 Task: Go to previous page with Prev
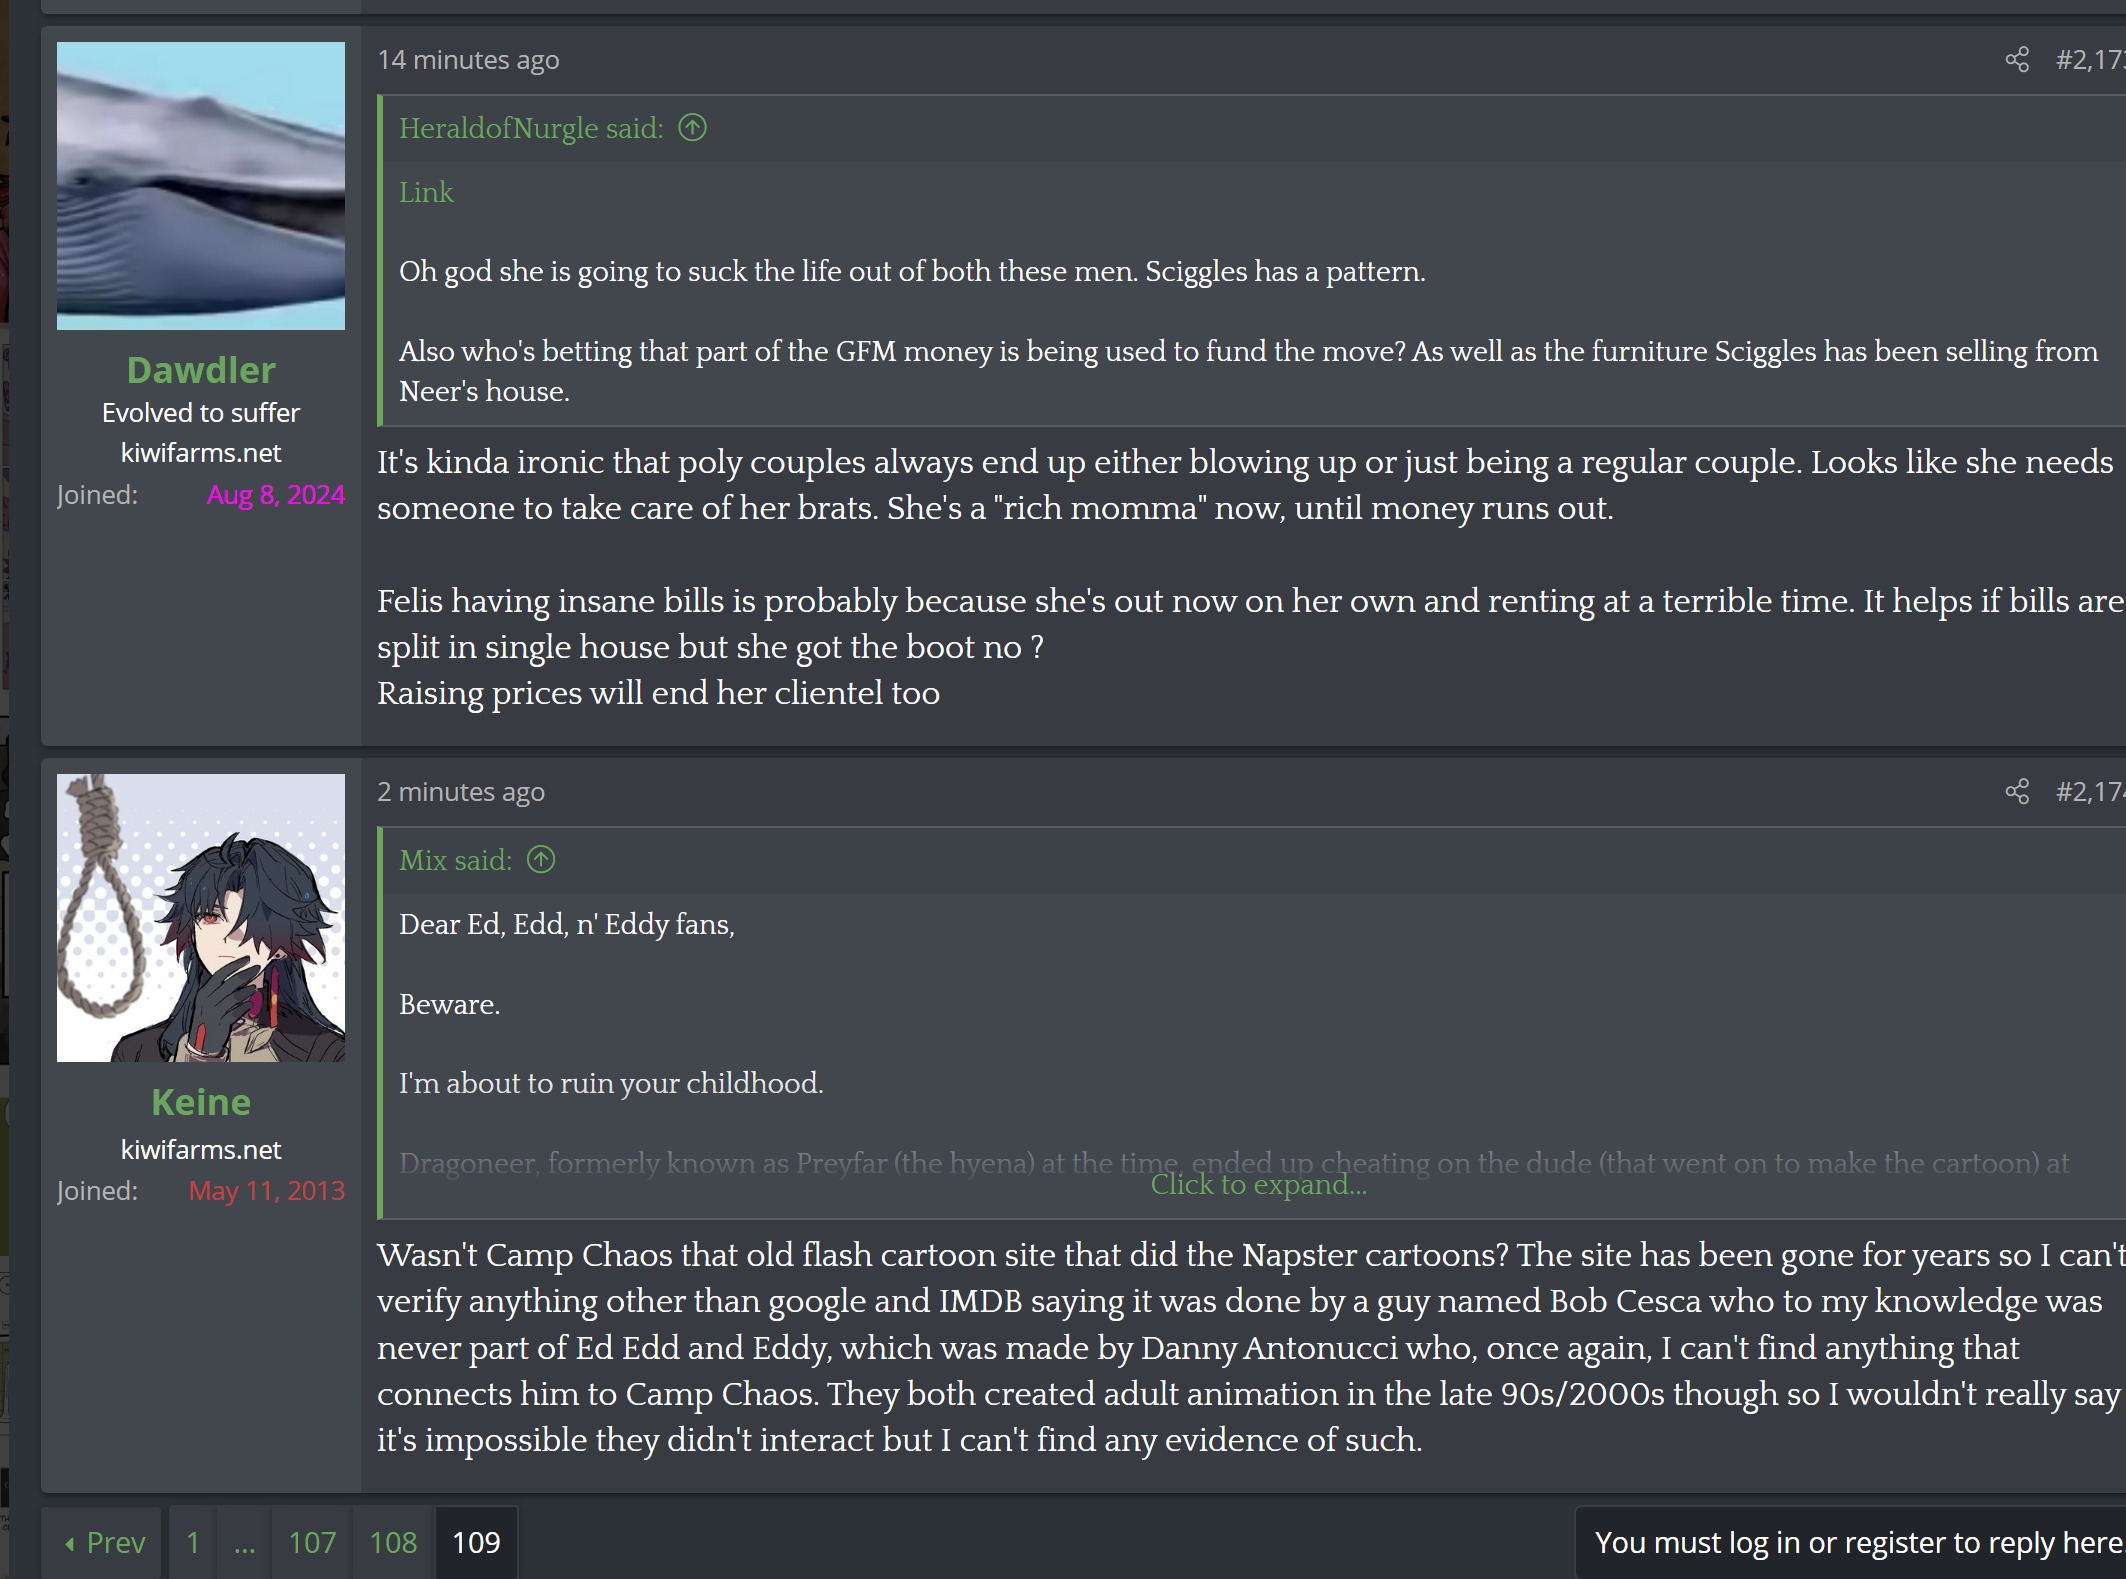click(104, 1542)
